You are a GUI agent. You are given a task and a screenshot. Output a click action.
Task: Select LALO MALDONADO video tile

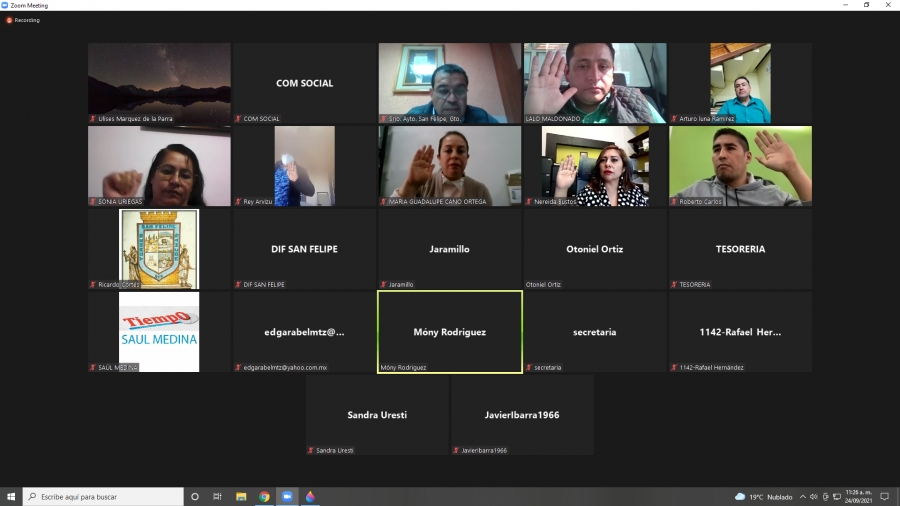coord(595,83)
